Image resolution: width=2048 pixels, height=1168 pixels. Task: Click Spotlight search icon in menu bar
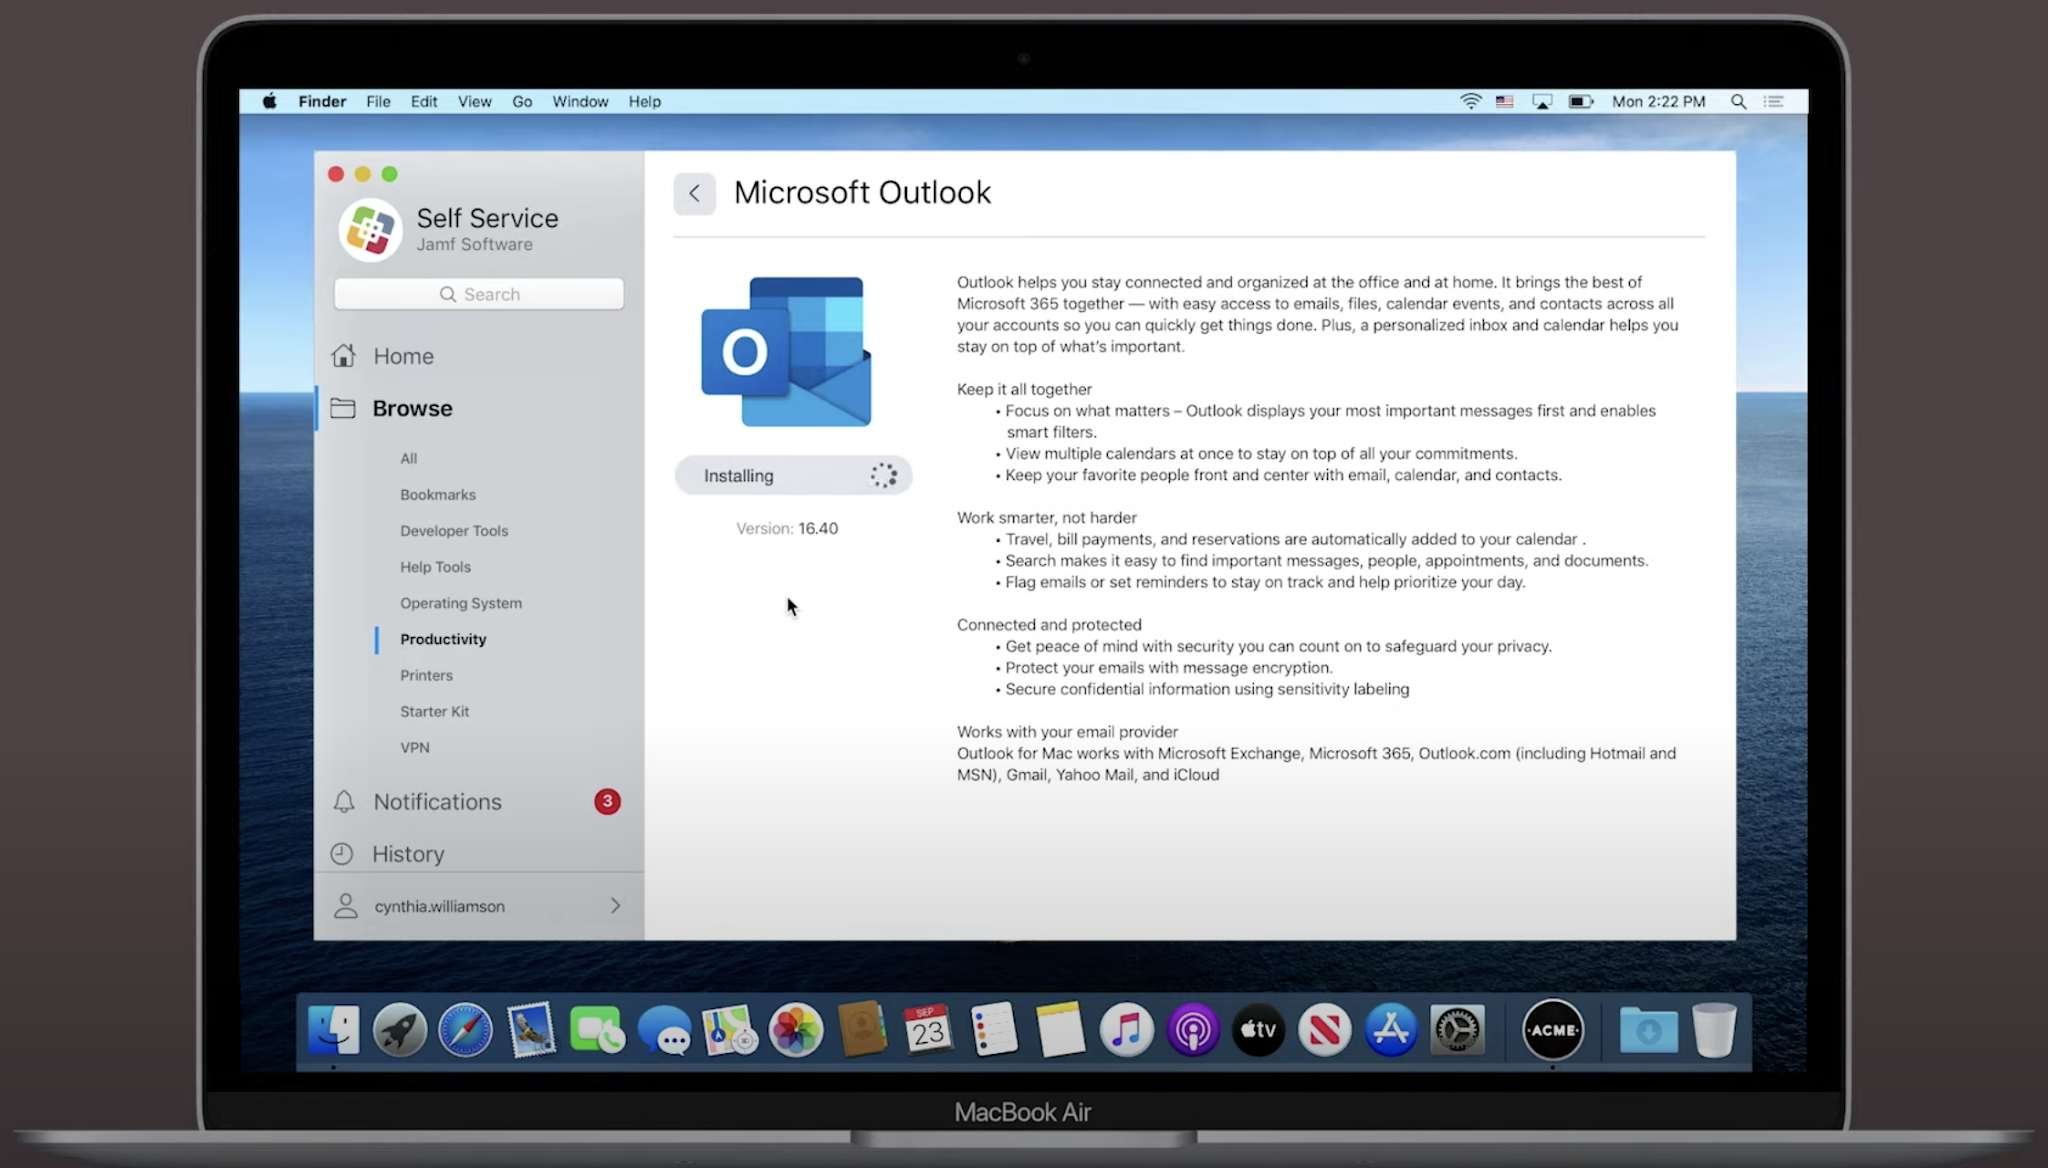pos(1738,102)
